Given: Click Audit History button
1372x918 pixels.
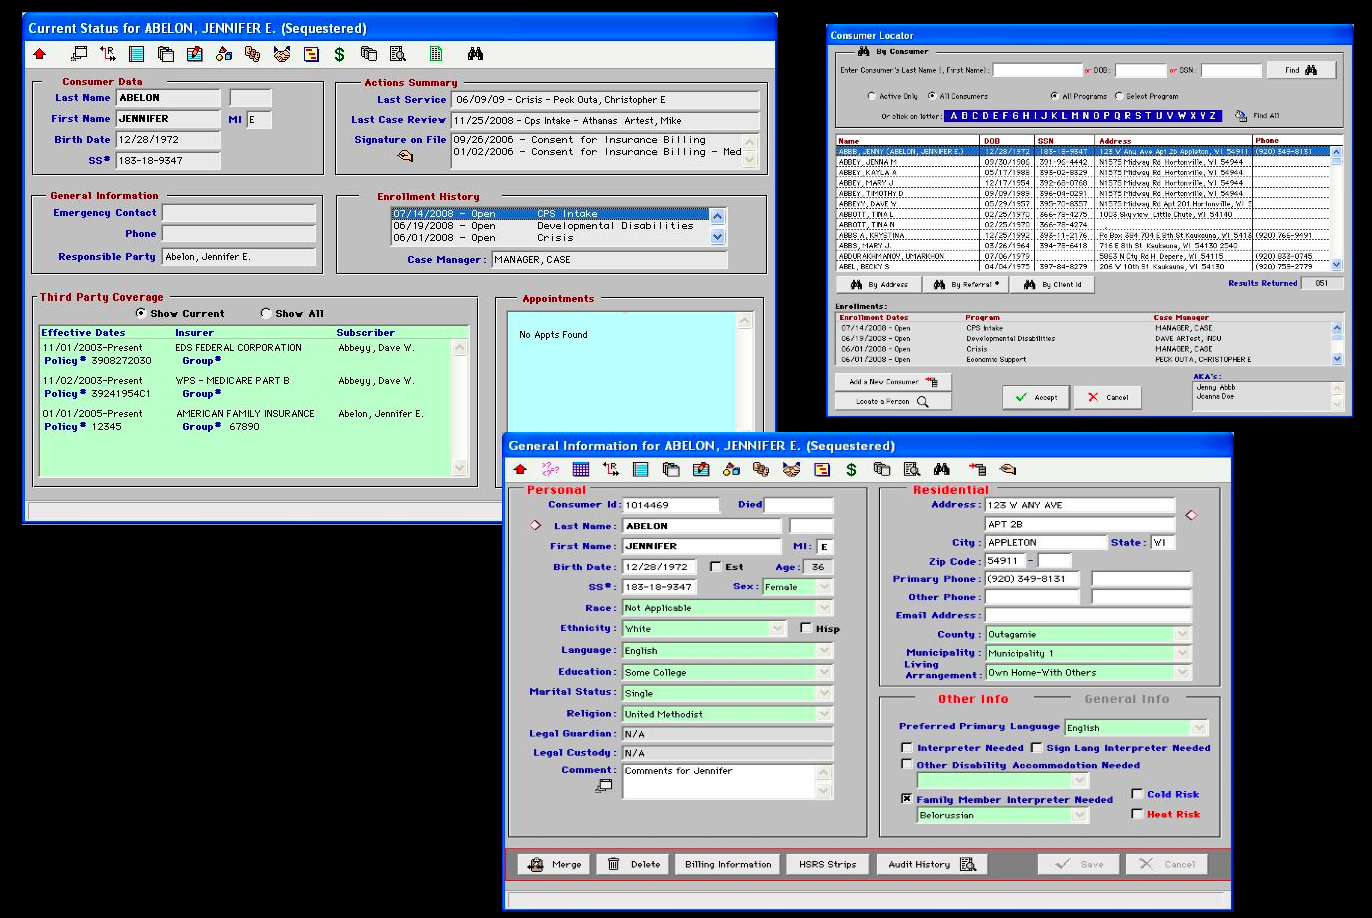Looking at the screenshot, I should 932,864.
